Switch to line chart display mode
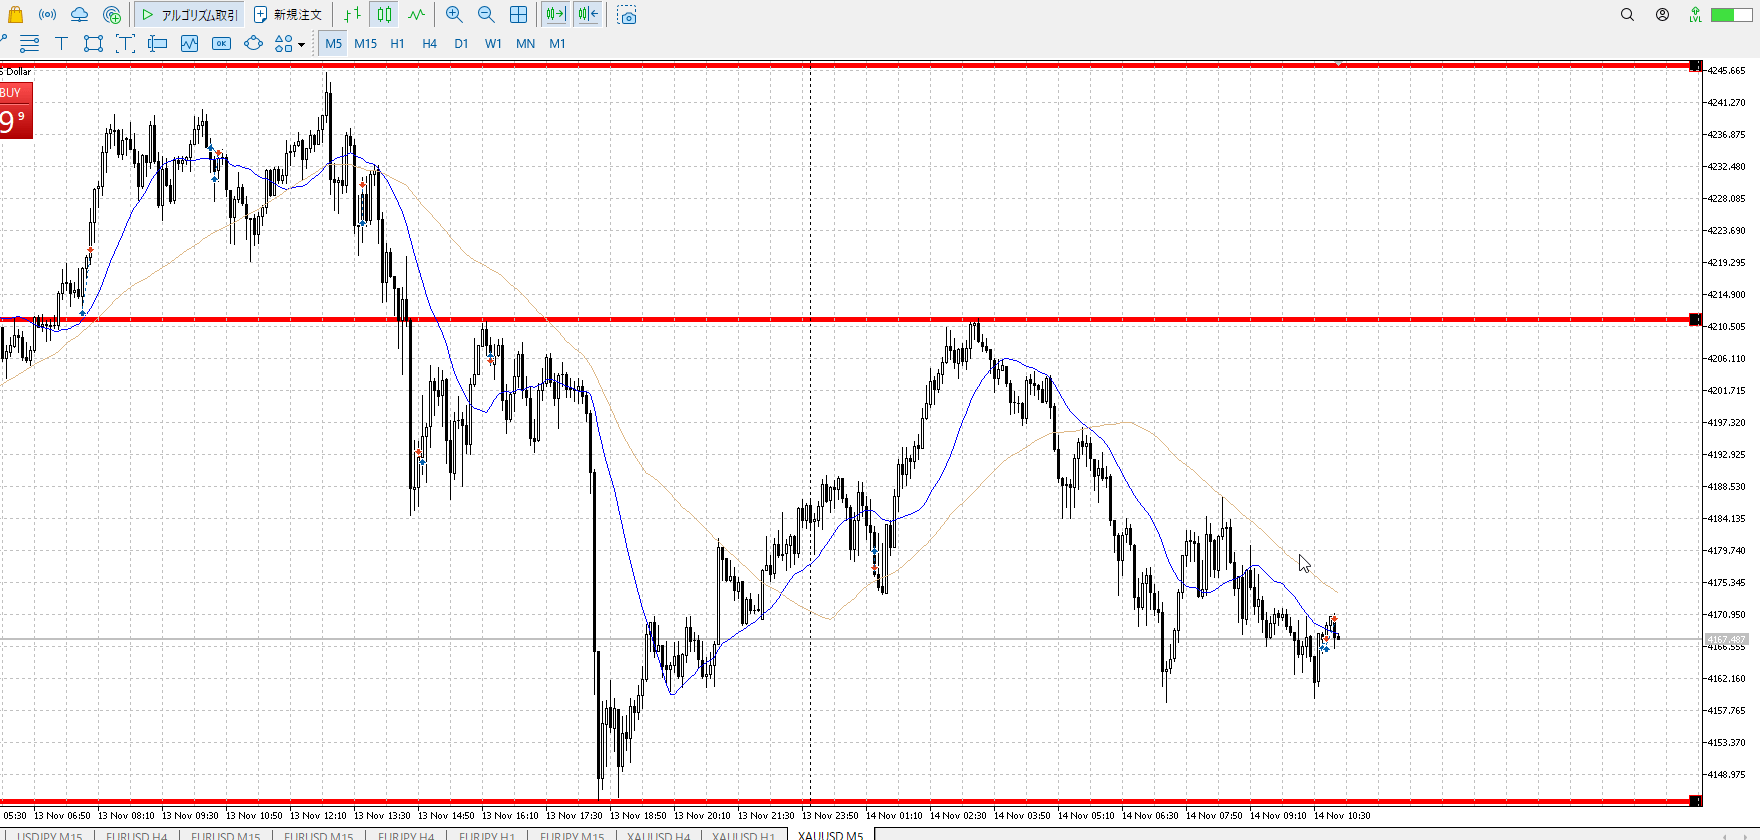This screenshot has height=840, width=1760. pyautogui.click(x=416, y=15)
